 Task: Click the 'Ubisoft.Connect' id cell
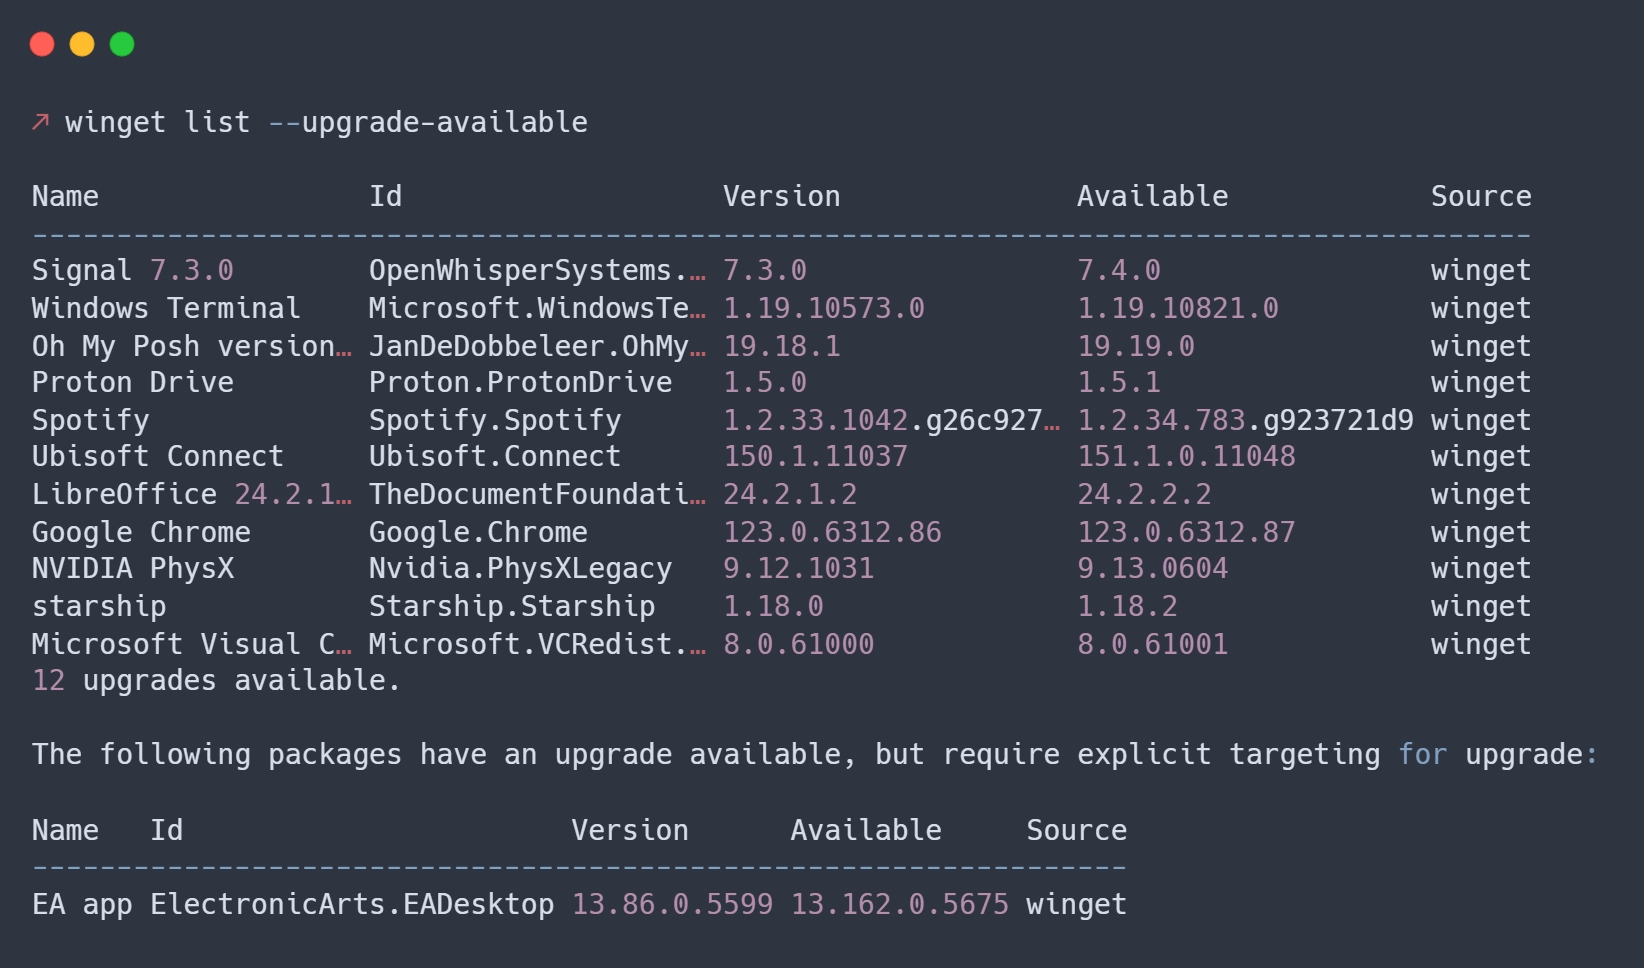pyautogui.click(x=495, y=456)
